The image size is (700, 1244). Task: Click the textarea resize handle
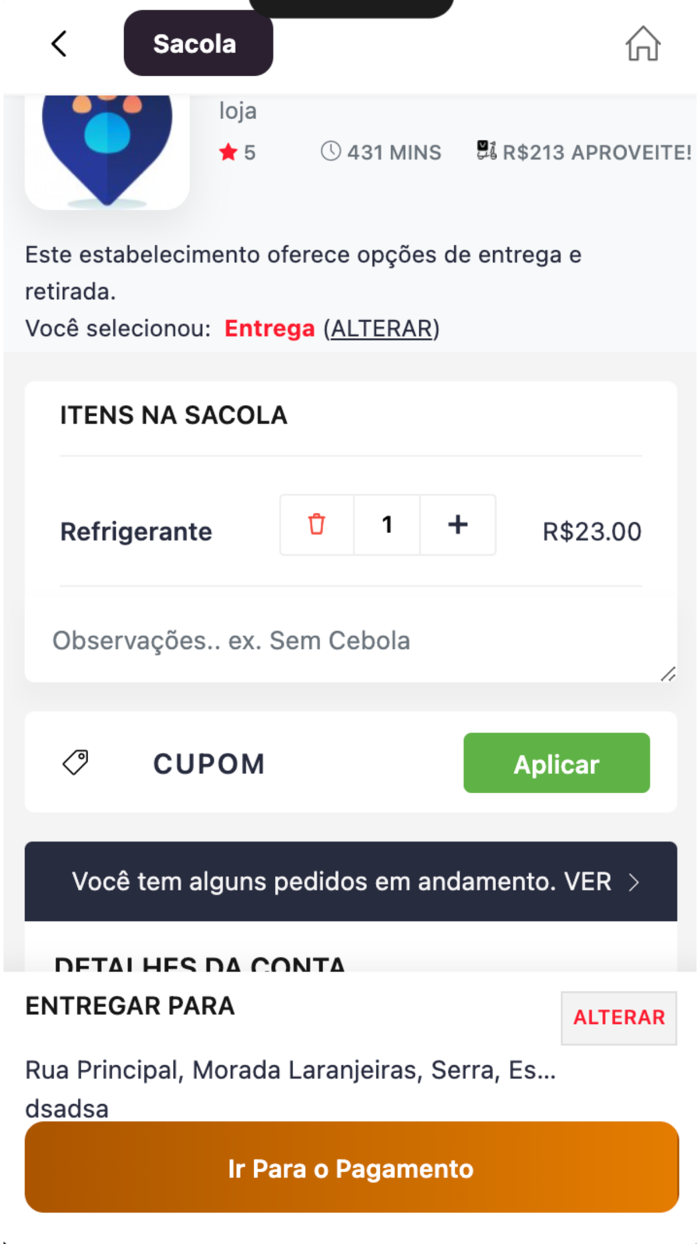[x=667, y=674]
